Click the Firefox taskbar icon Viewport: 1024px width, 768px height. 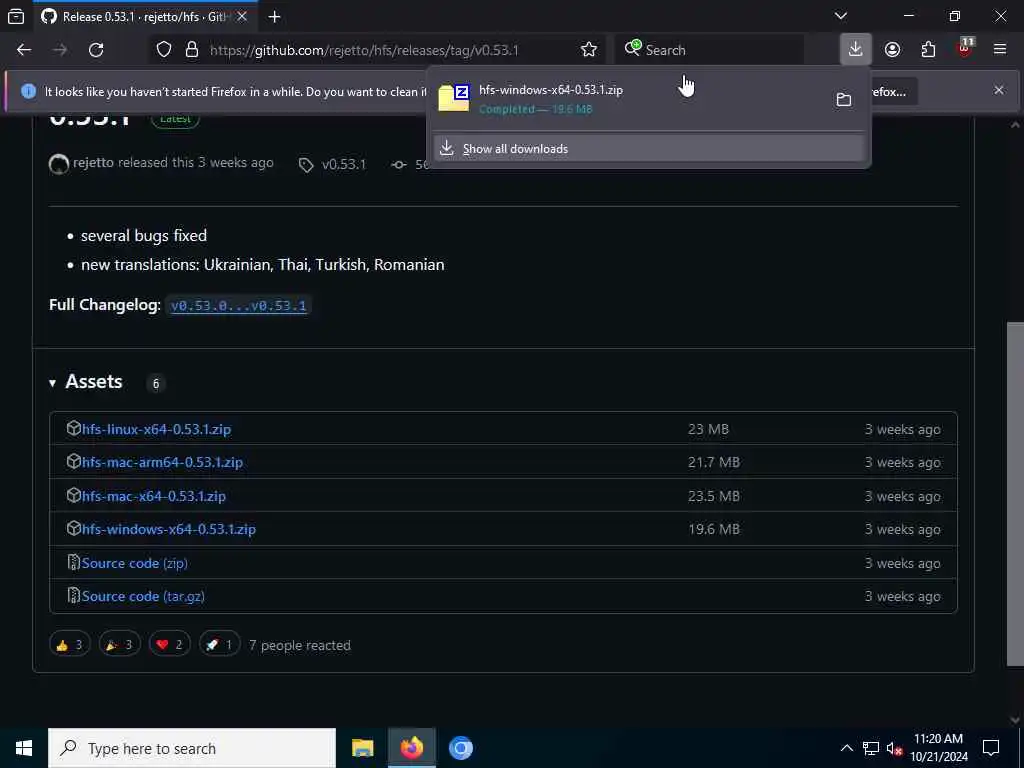click(411, 748)
